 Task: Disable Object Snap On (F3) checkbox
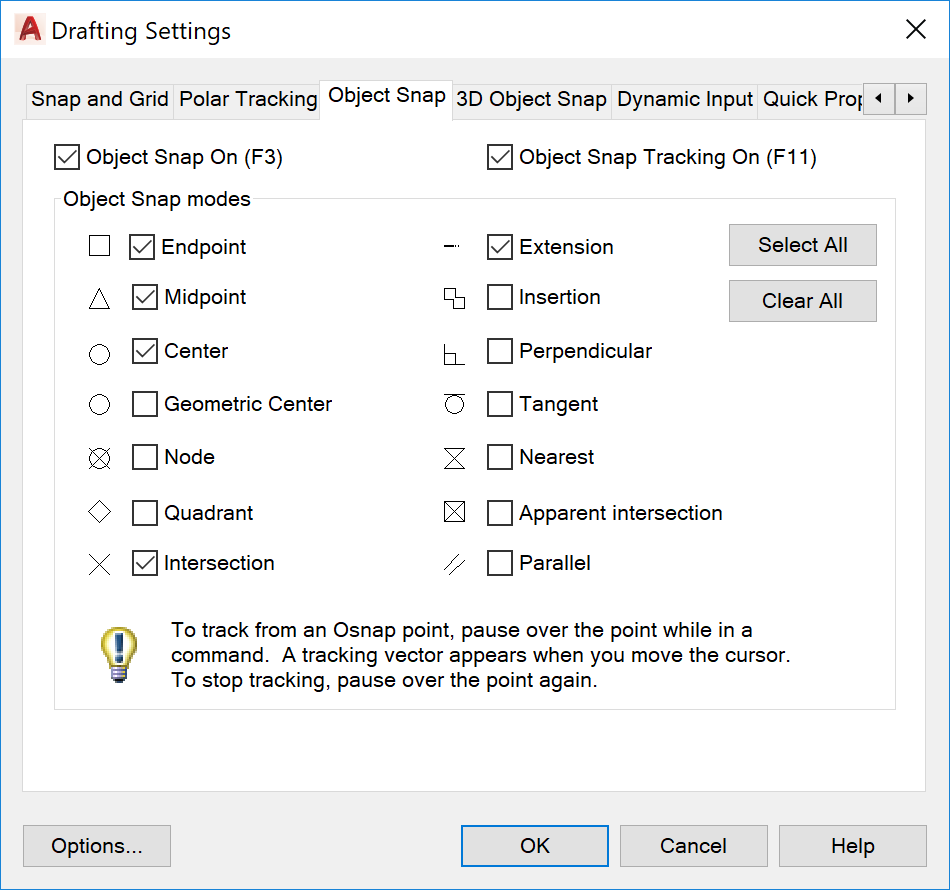pos(67,157)
